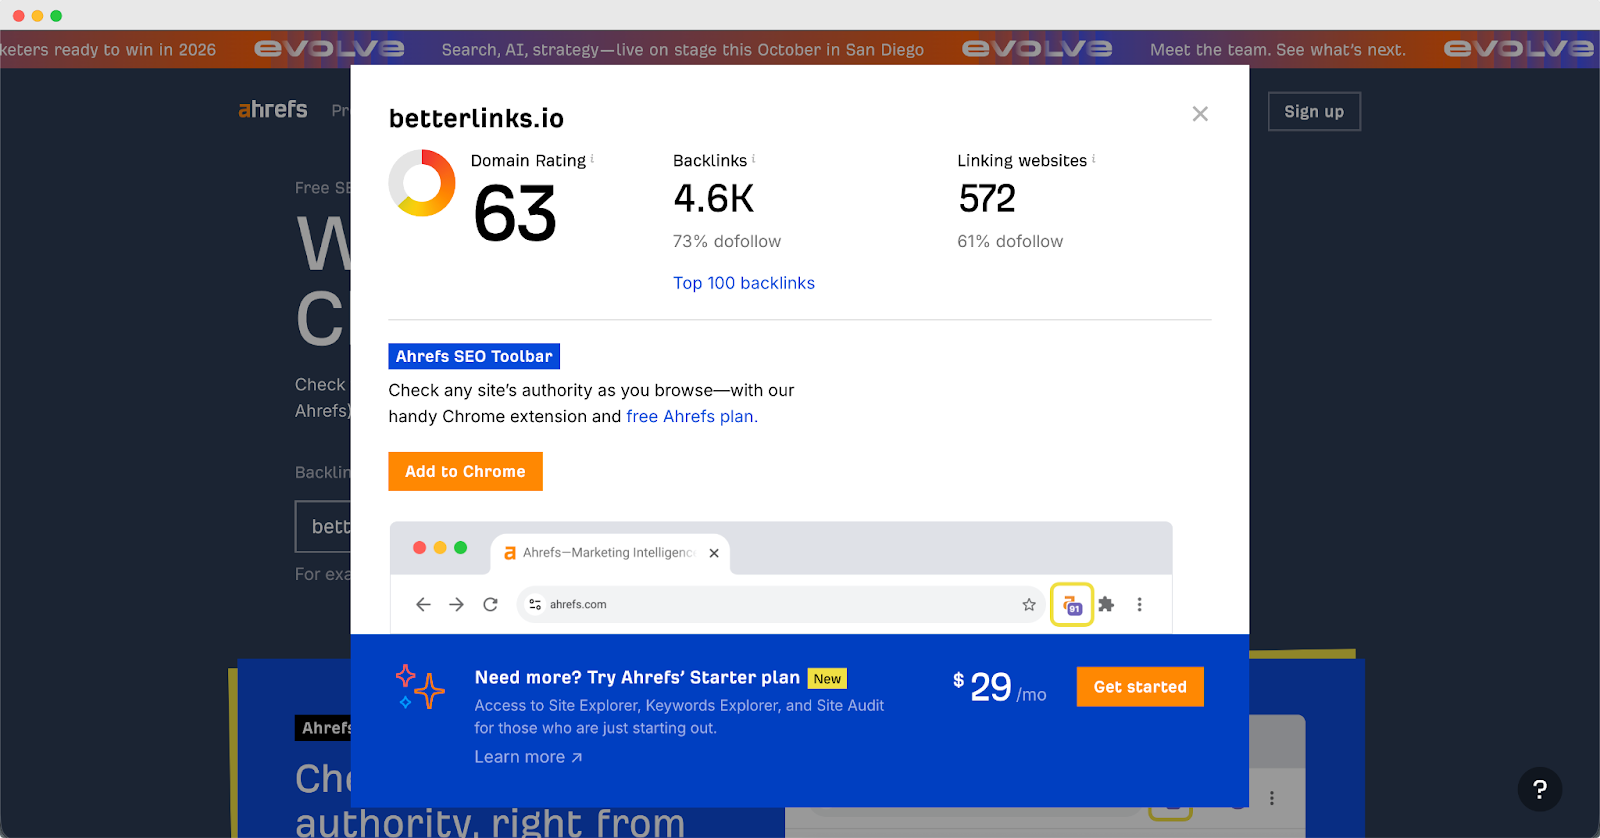Click the 572 linking websites value
This screenshot has height=838, width=1600.
[x=987, y=198]
